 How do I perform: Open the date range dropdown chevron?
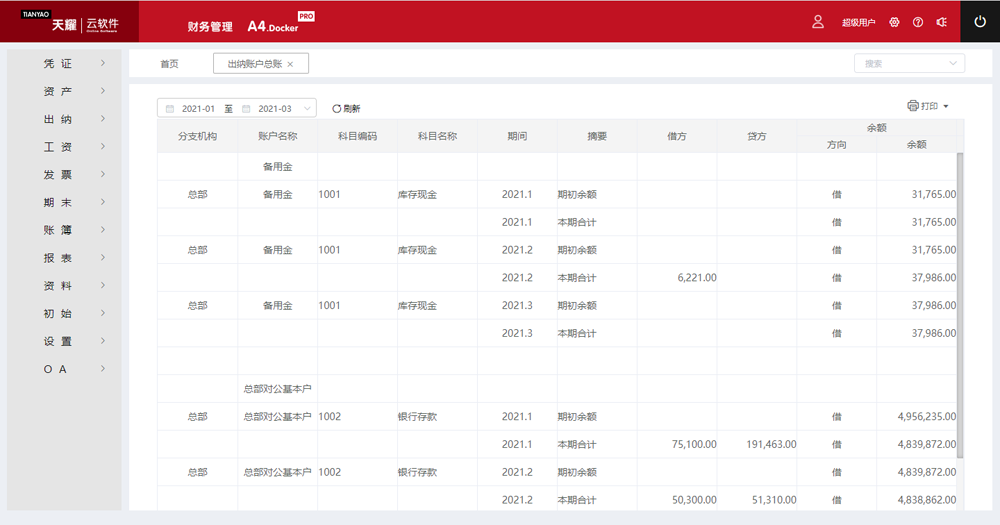[x=307, y=108]
